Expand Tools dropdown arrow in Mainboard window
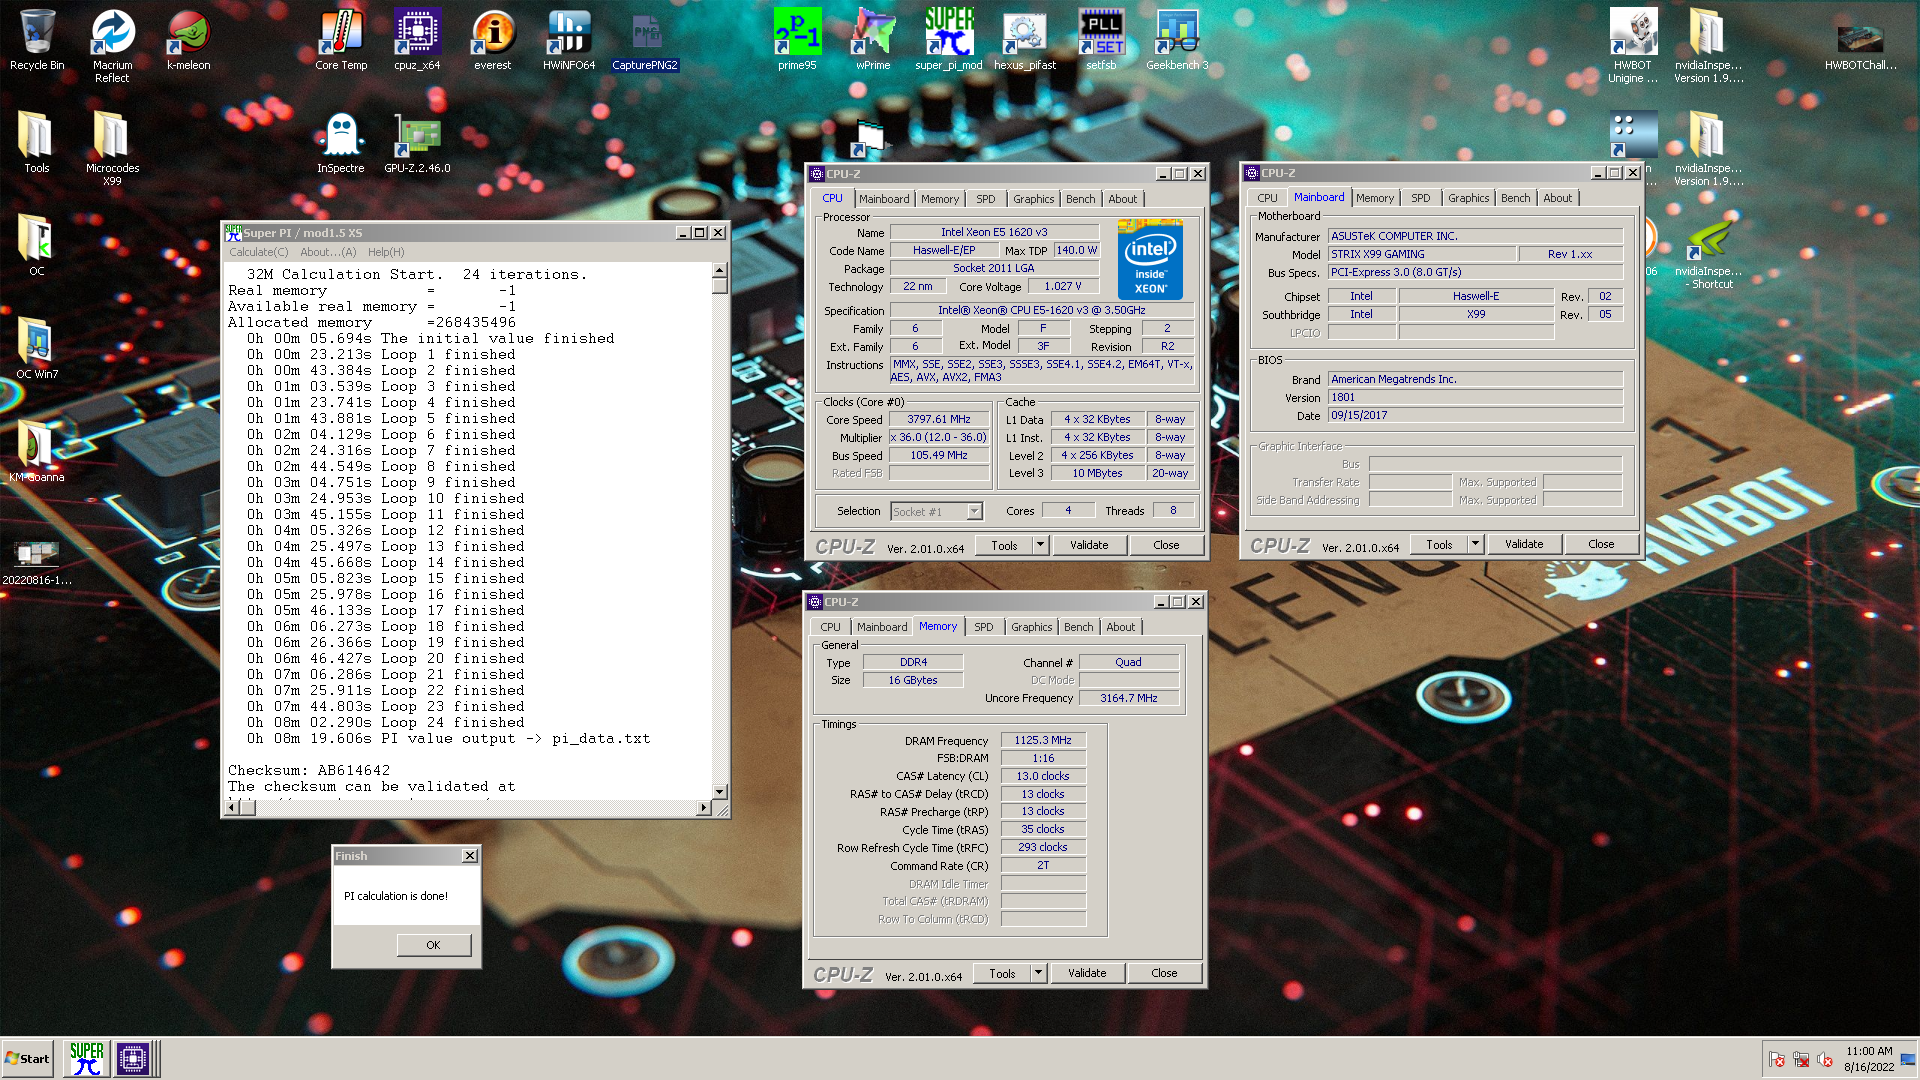Viewport: 1920px width, 1080px height. (x=1475, y=544)
